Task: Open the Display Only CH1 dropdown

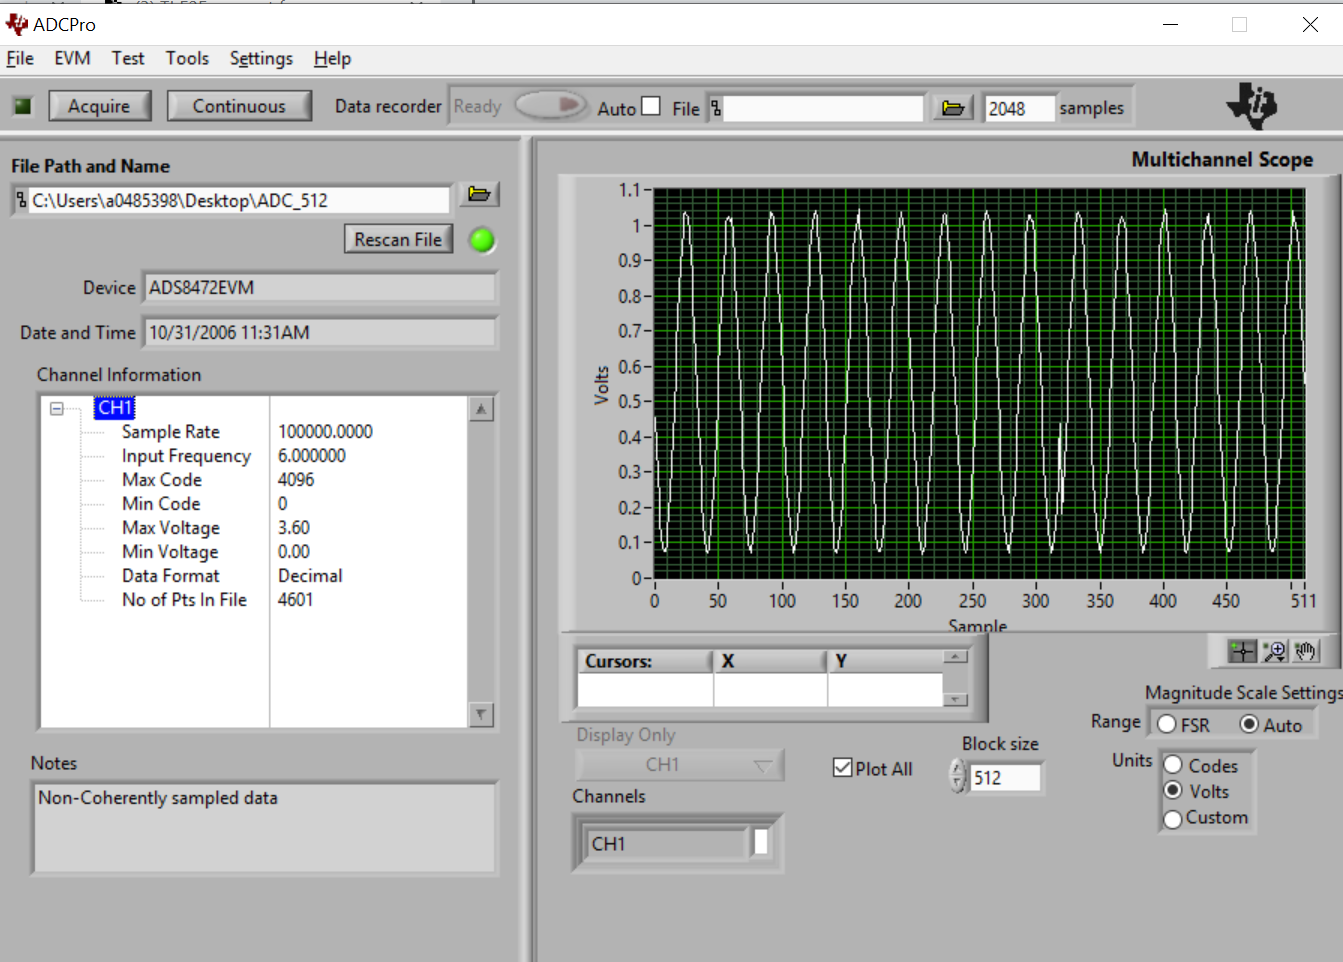Action: [680, 765]
